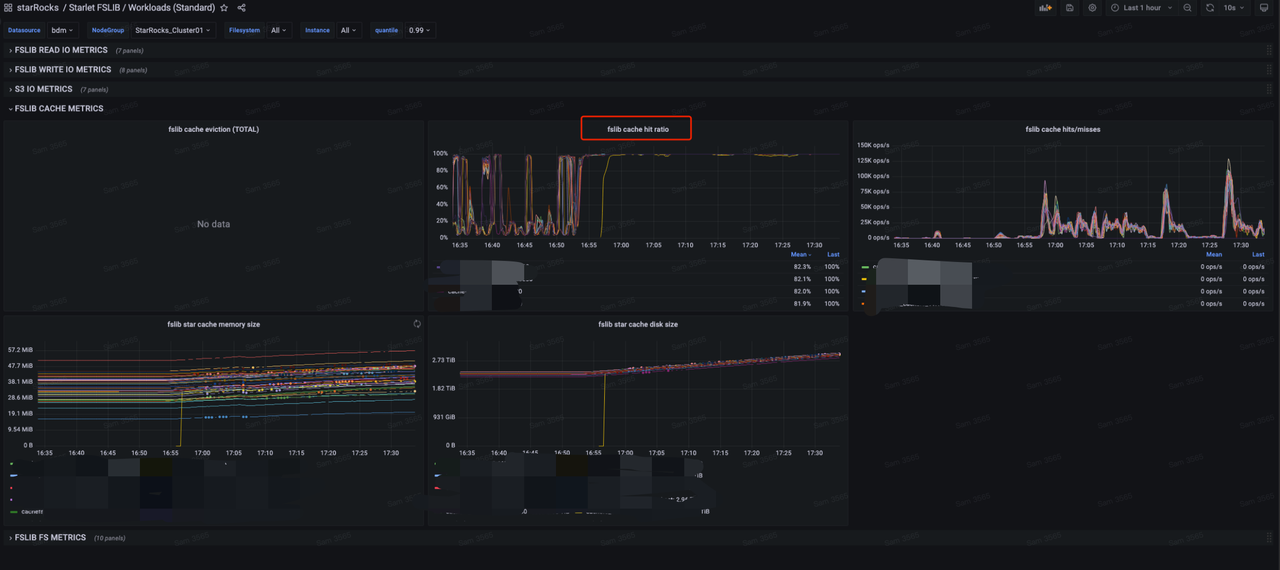
Task: Save the dashboard with the floppy disk icon
Action: (x=1070, y=7)
